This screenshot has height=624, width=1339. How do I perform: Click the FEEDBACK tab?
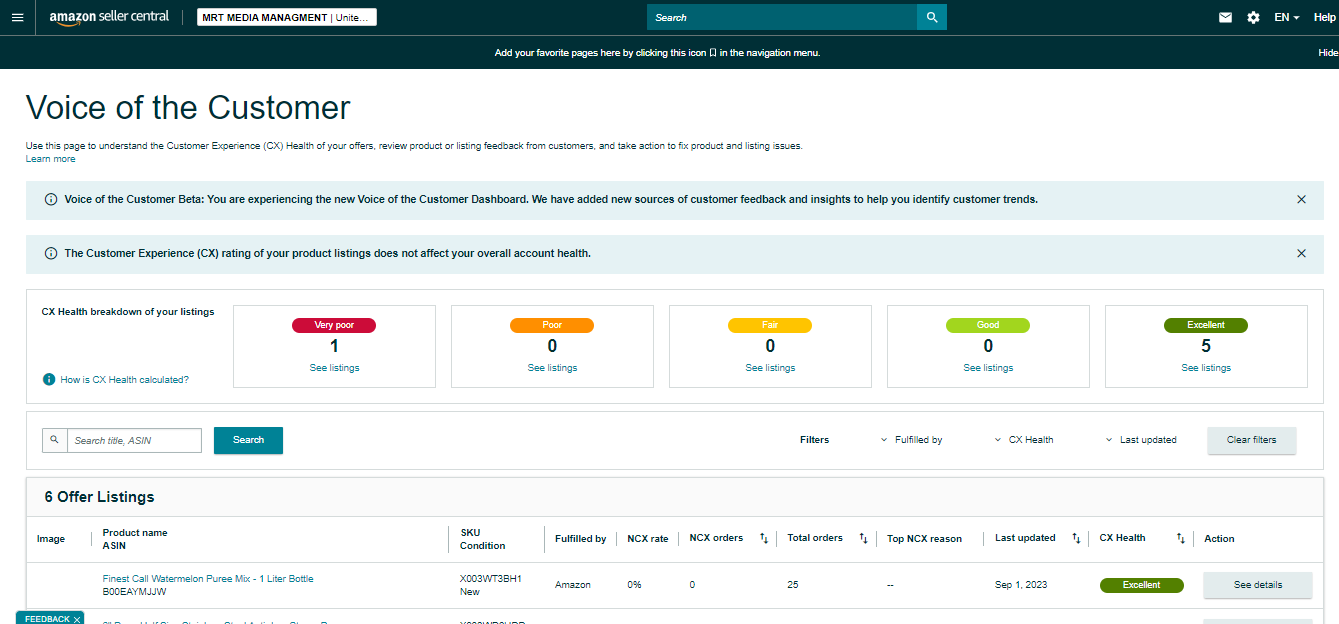pos(47,619)
